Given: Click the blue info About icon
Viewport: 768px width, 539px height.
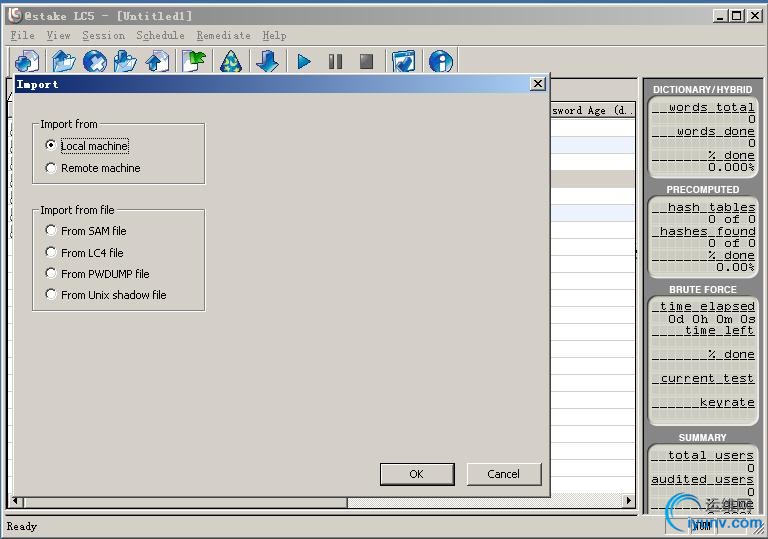Looking at the screenshot, I should click(441, 62).
